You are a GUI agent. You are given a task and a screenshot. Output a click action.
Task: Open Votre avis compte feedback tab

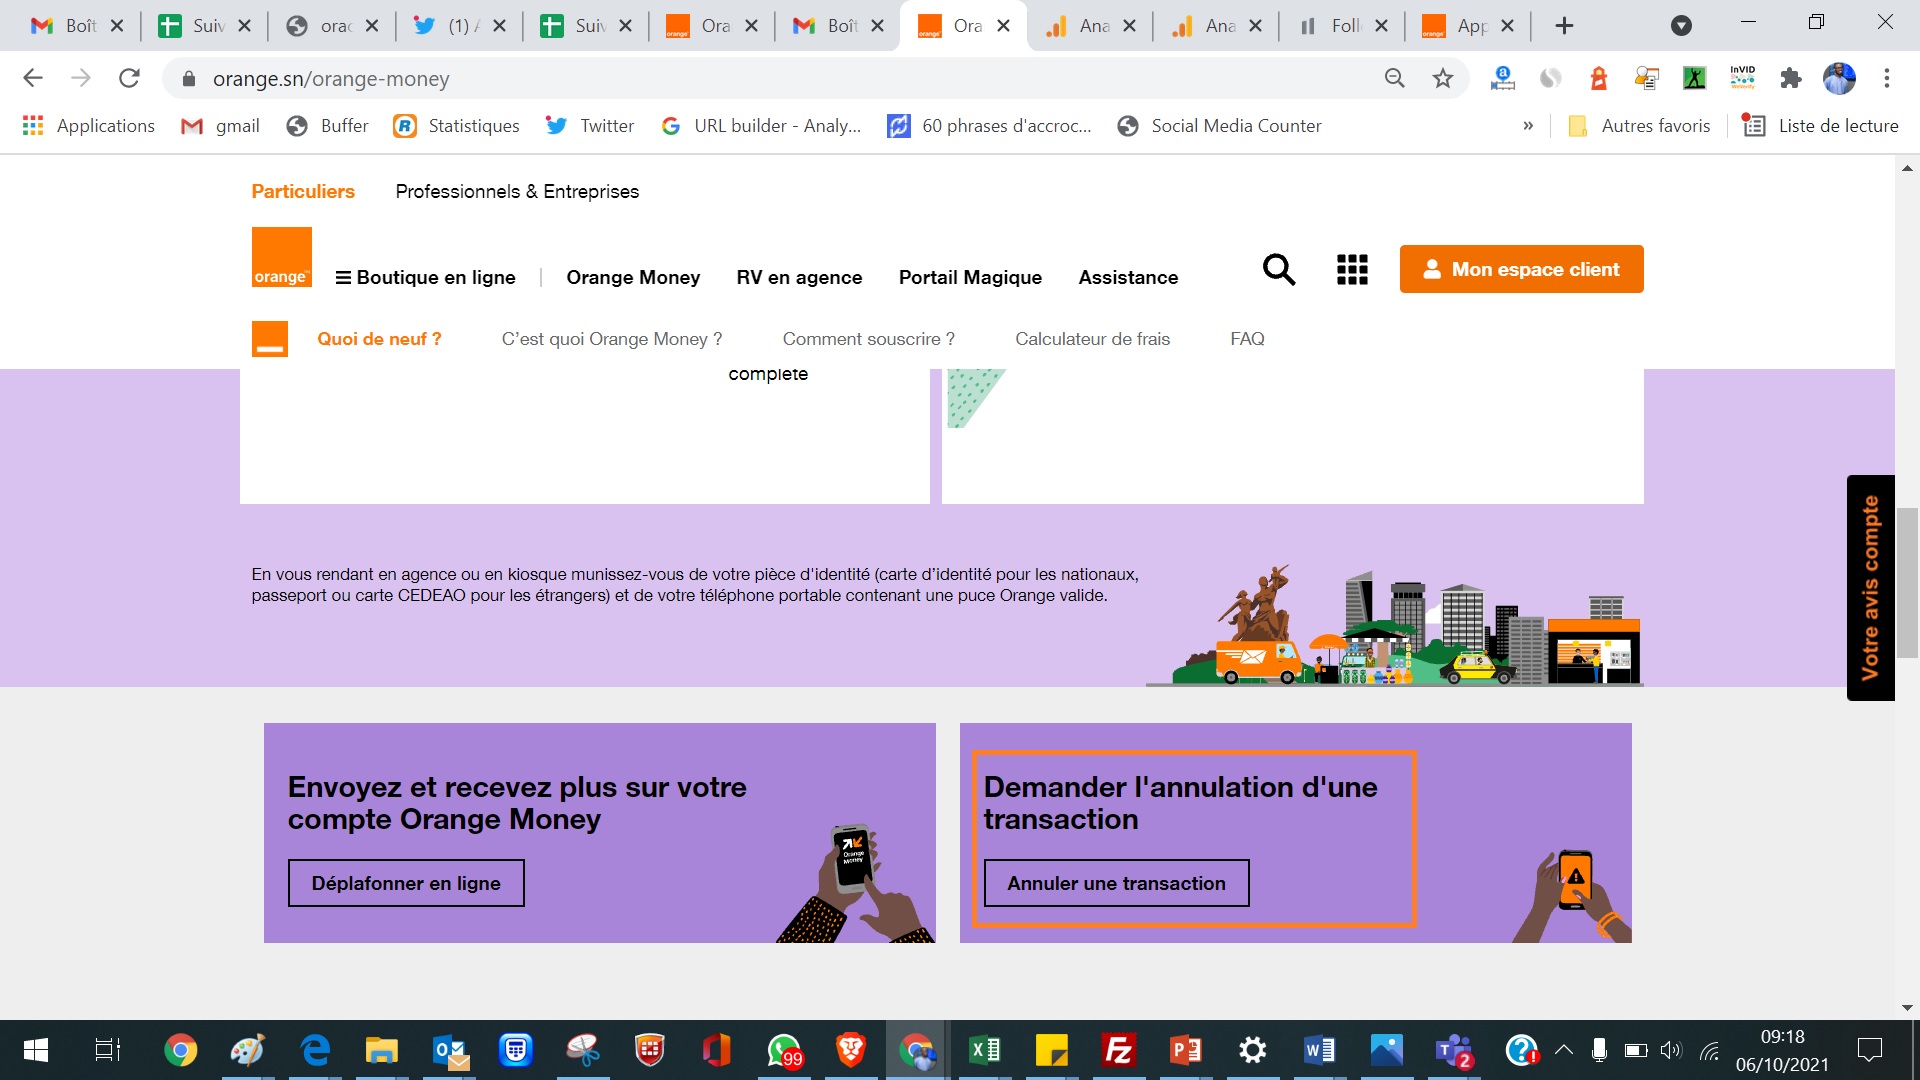coord(1870,588)
